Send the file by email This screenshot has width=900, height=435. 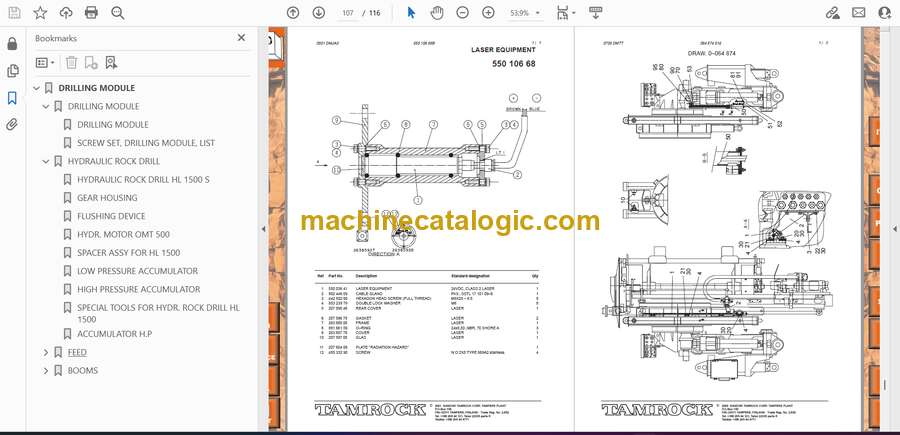click(x=859, y=13)
